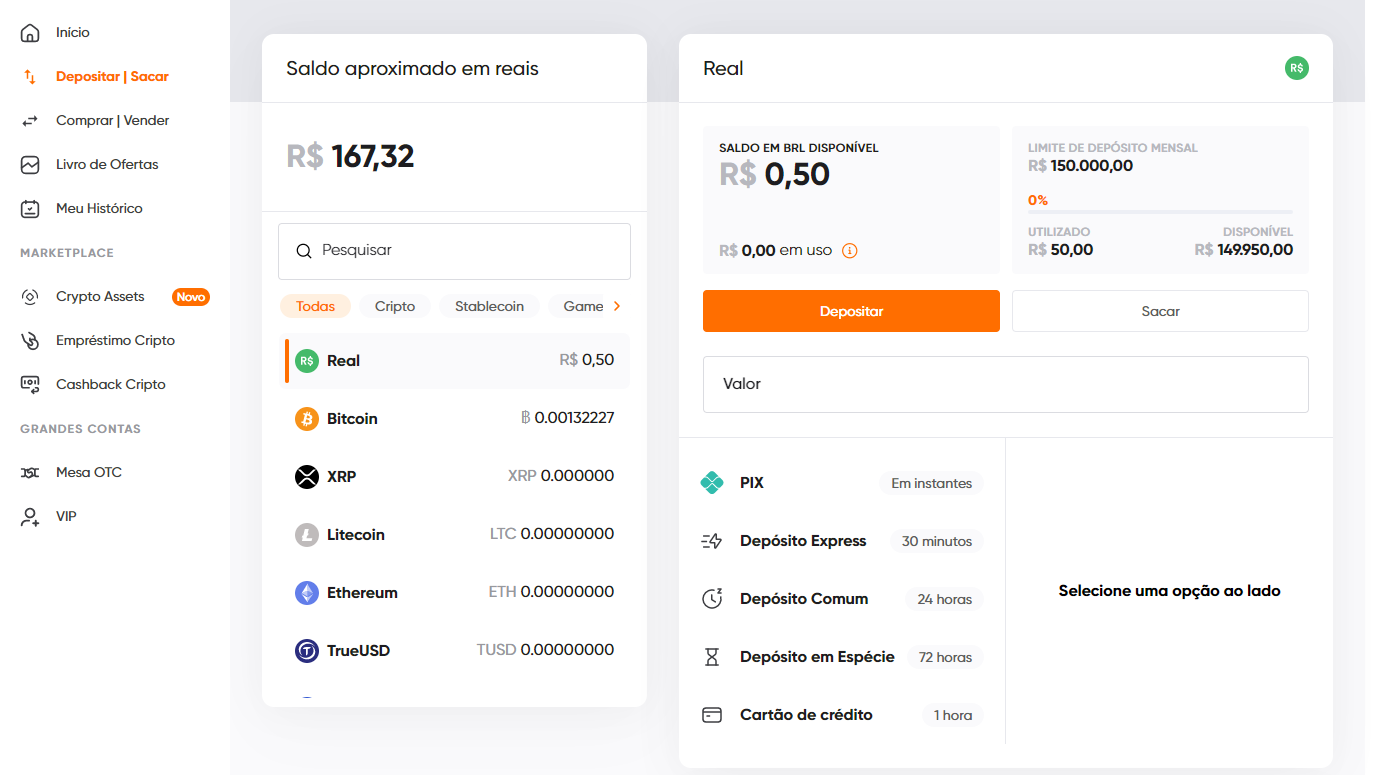The width and height of the screenshot is (1381, 775).
Task: Click the info icon next to em uso
Action: (850, 251)
